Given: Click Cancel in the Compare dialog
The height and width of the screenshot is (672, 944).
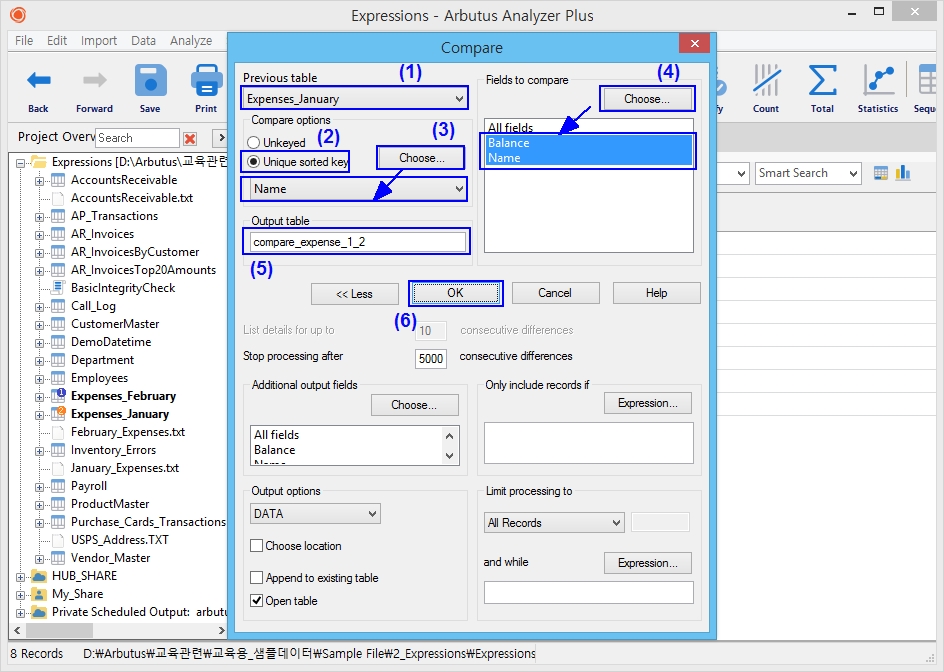Looking at the screenshot, I should 555,293.
